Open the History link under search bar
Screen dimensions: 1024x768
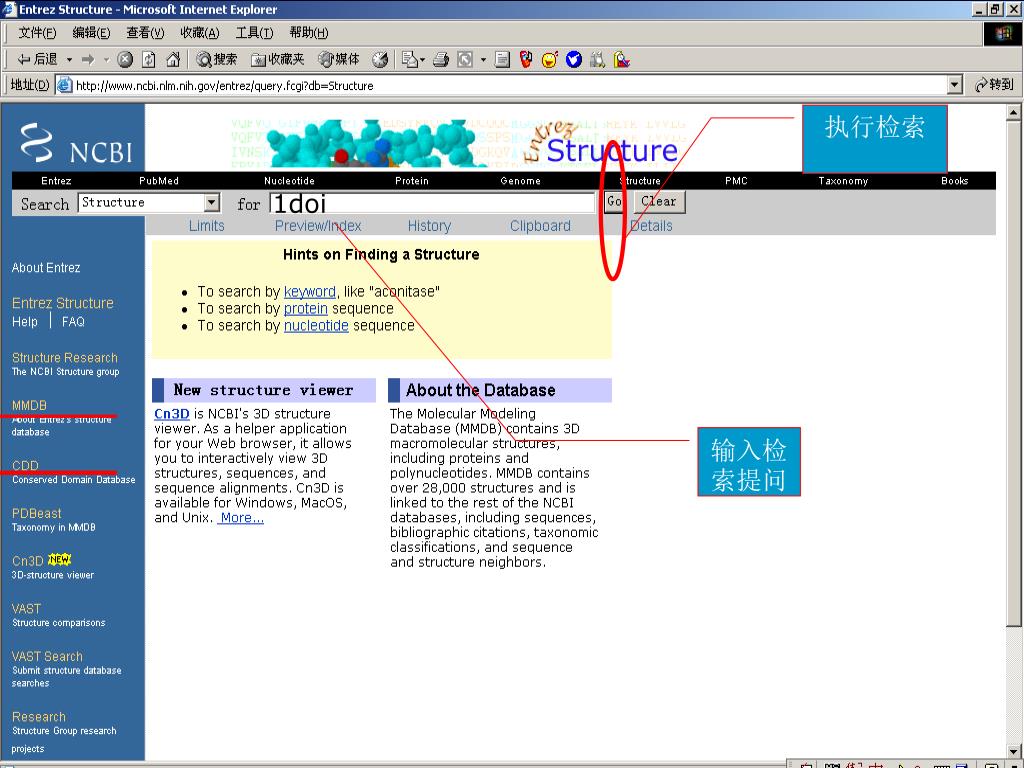(429, 226)
